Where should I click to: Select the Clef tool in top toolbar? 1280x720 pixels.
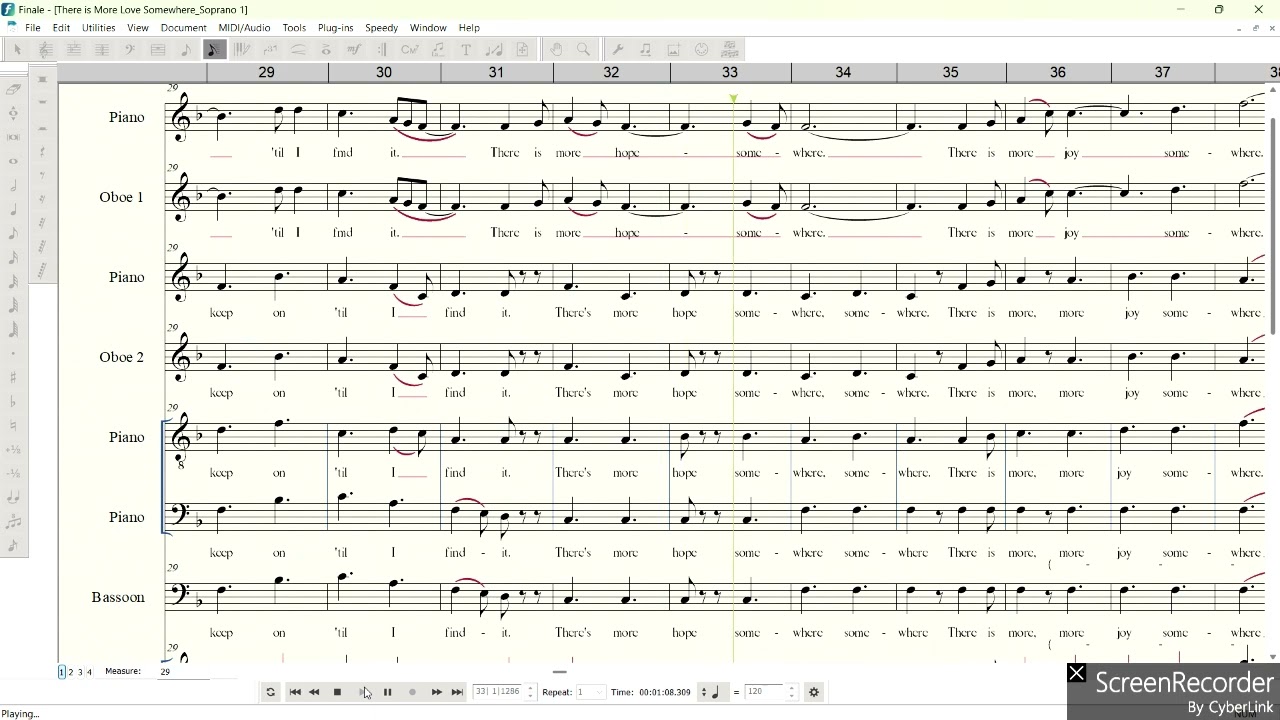coord(129,49)
